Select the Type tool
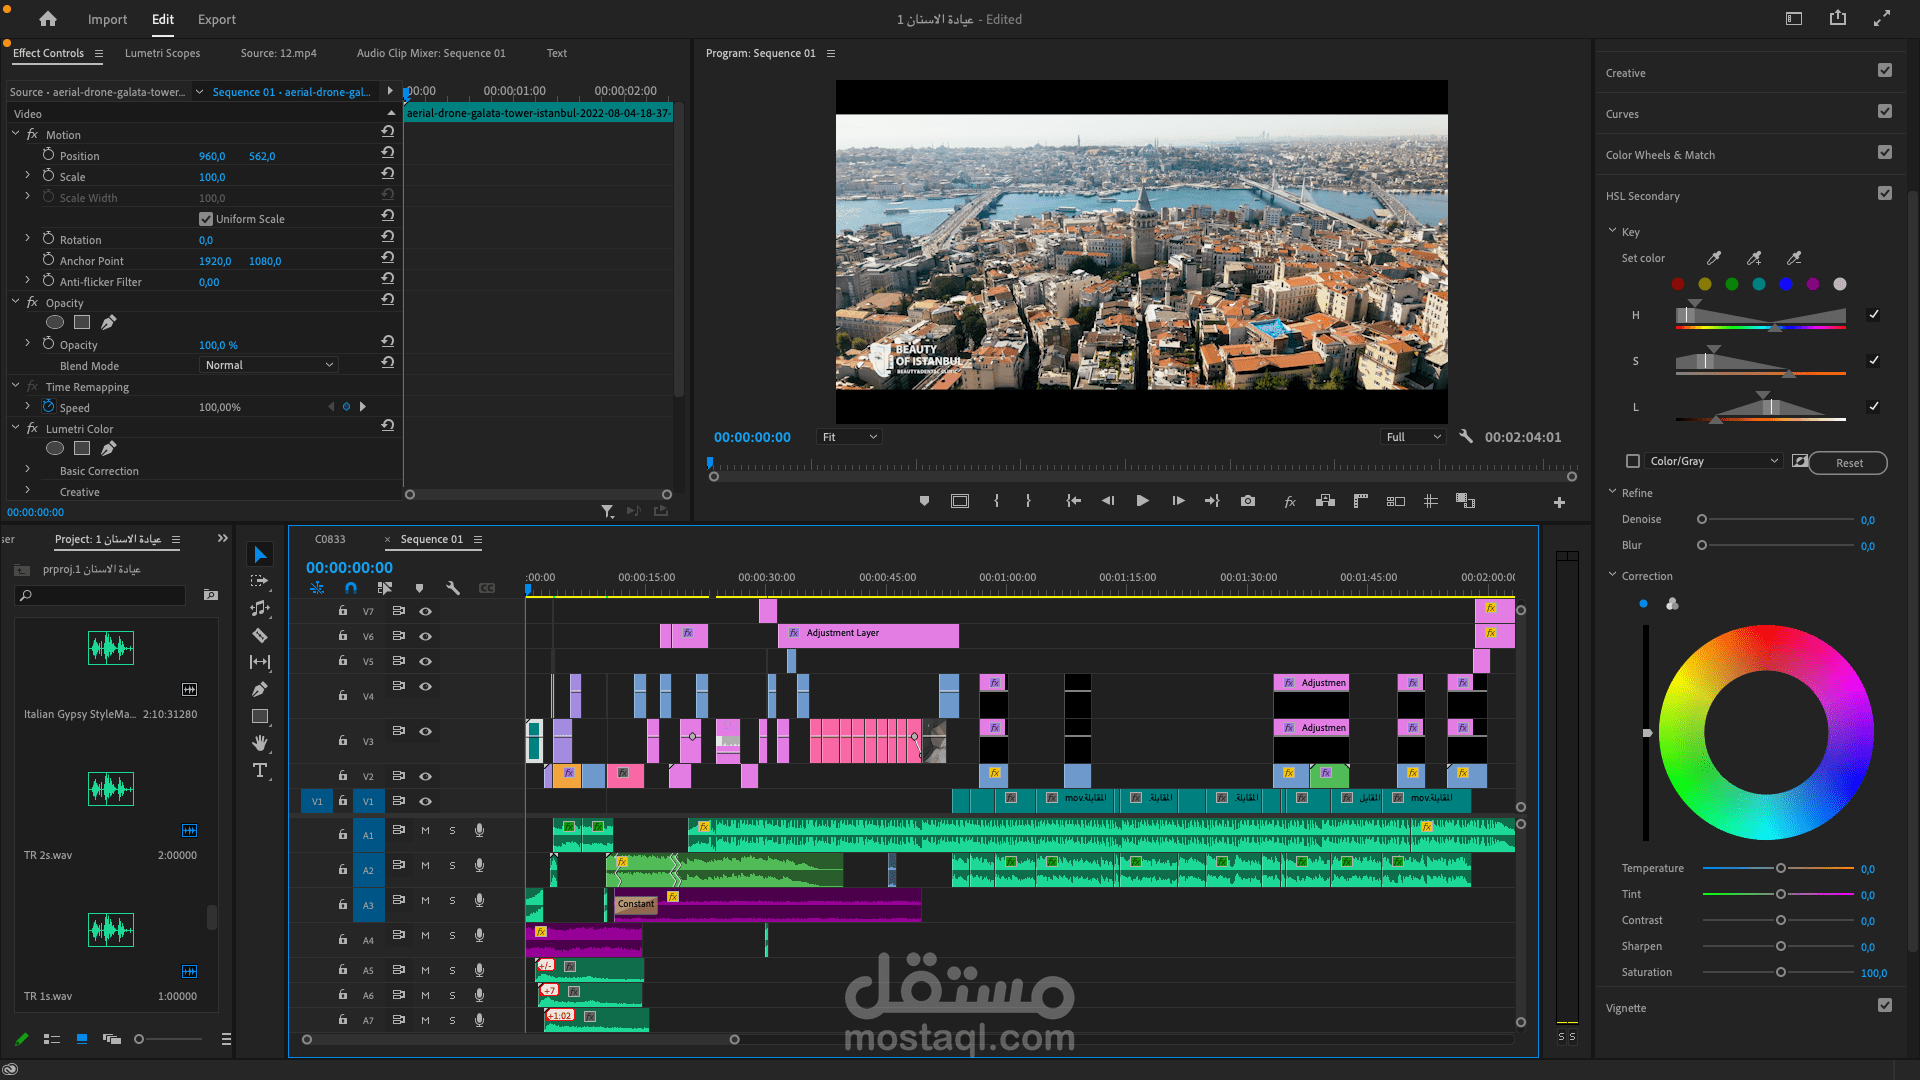 pos(260,770)
